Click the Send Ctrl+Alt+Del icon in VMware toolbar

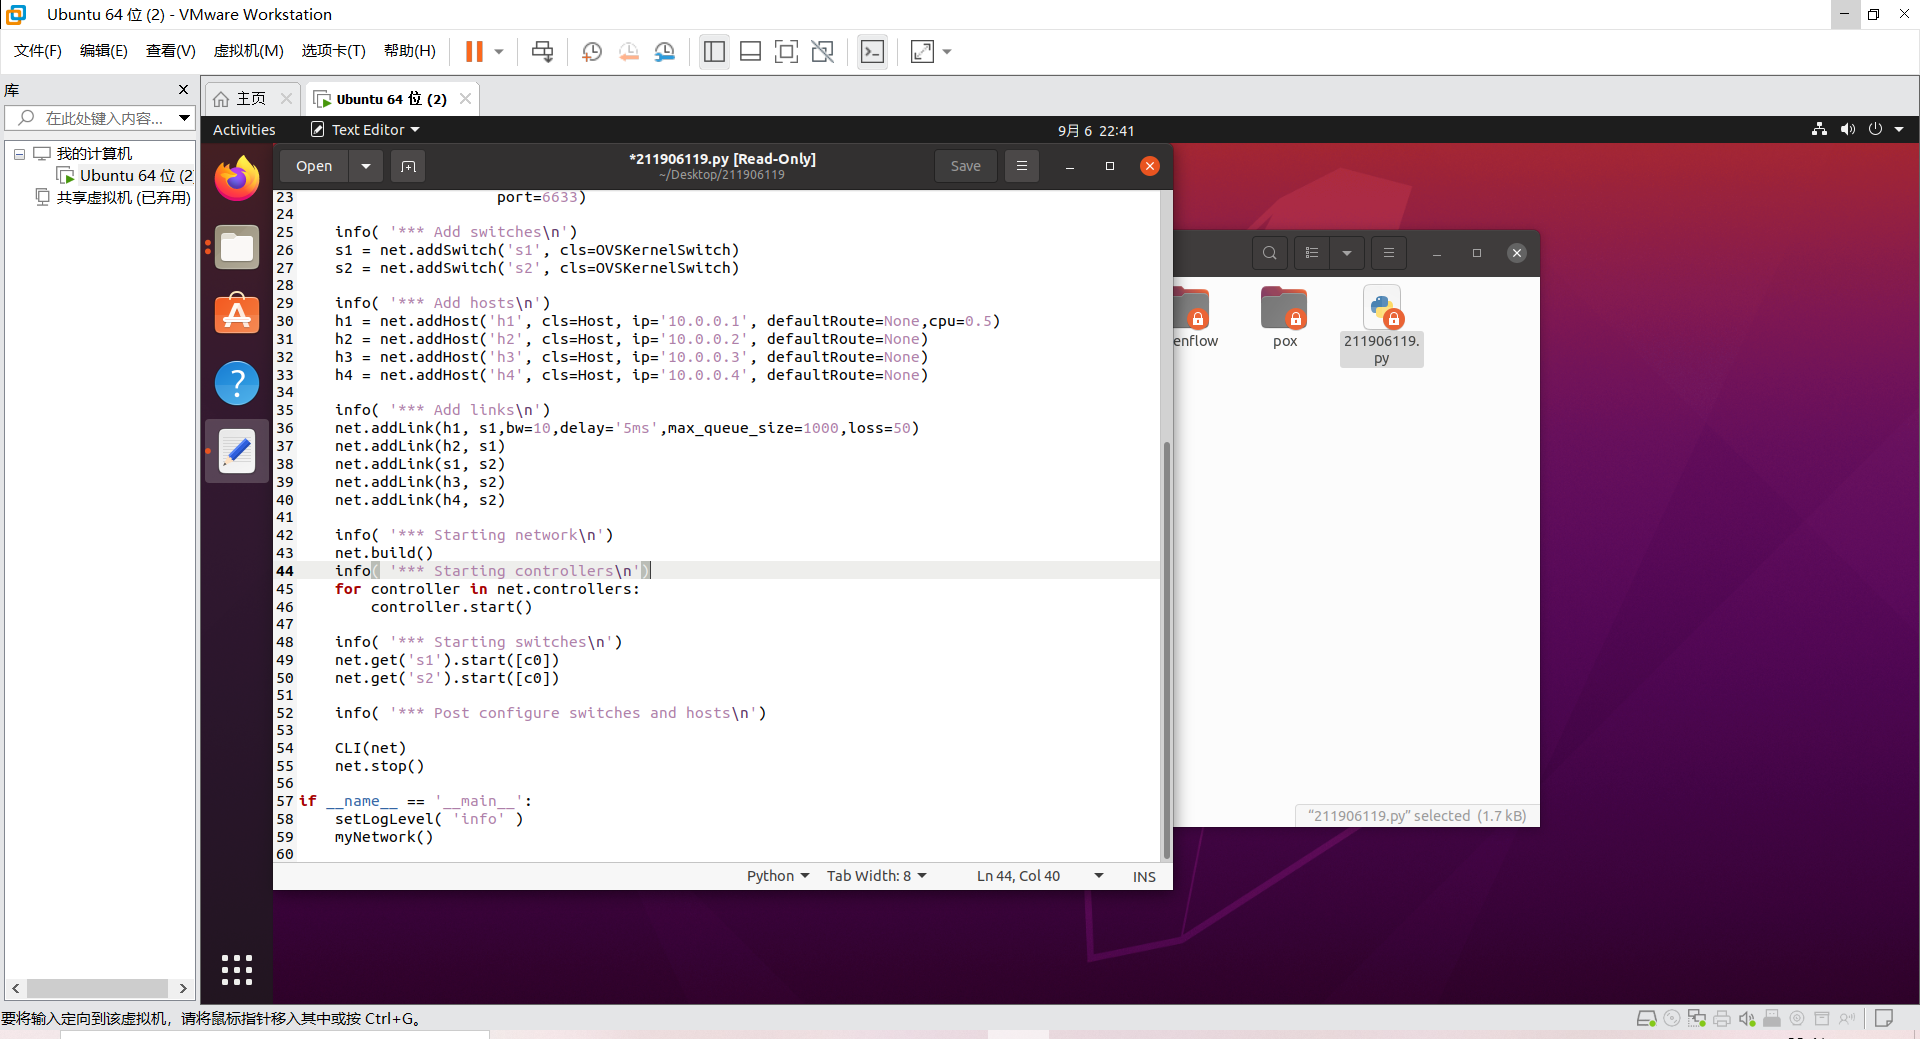(542, 52)
